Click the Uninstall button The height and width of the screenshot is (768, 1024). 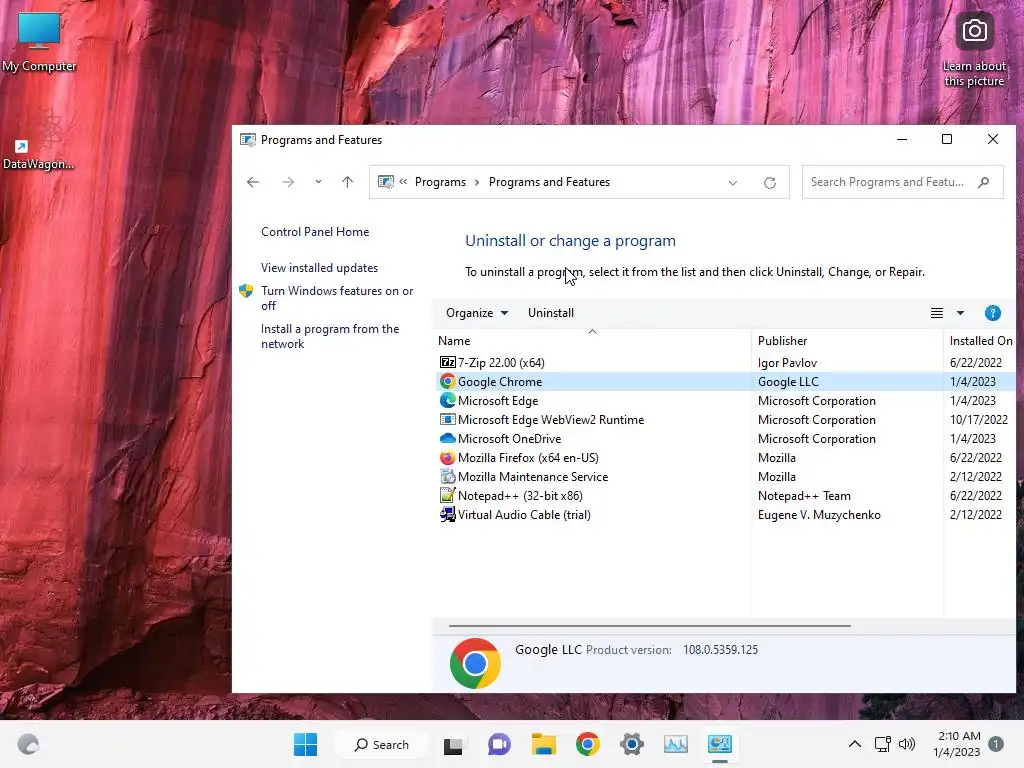point(551,313)
